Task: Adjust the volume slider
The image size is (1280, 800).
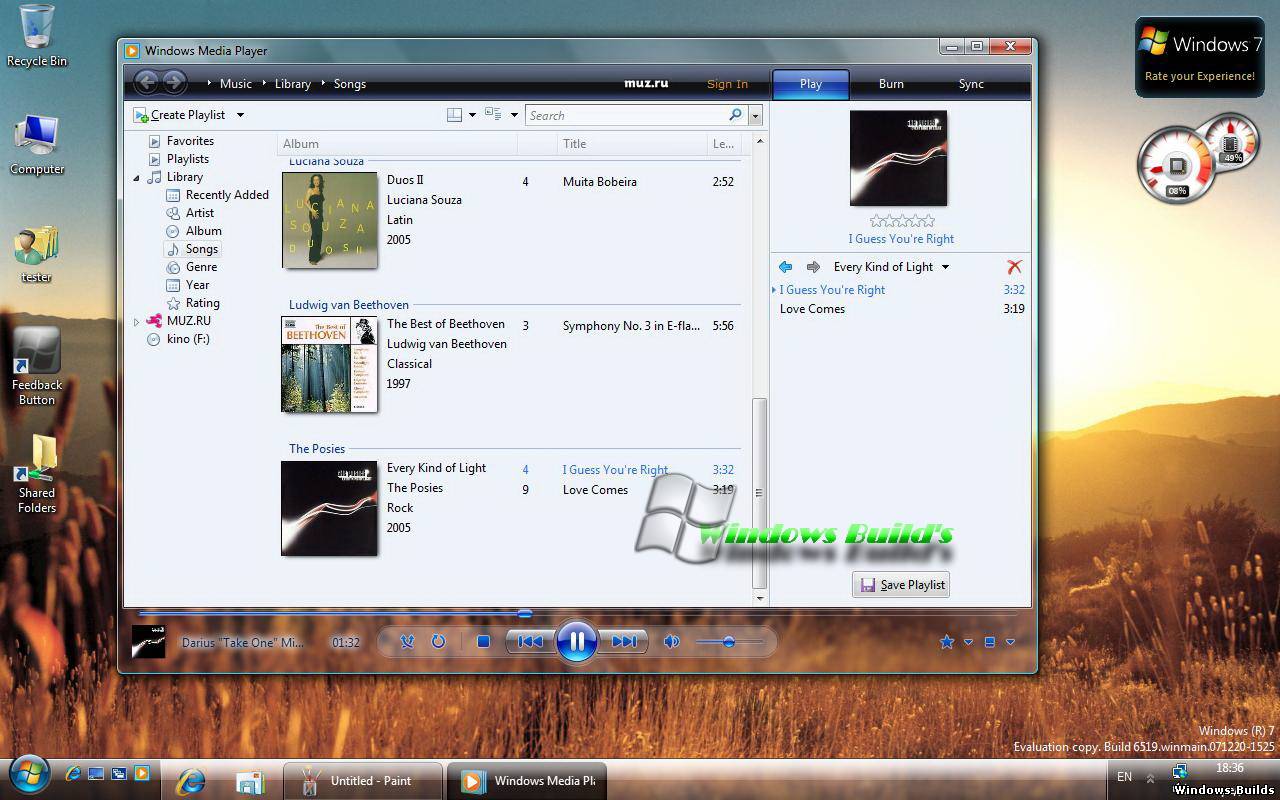Action: [x=729, y=642]
